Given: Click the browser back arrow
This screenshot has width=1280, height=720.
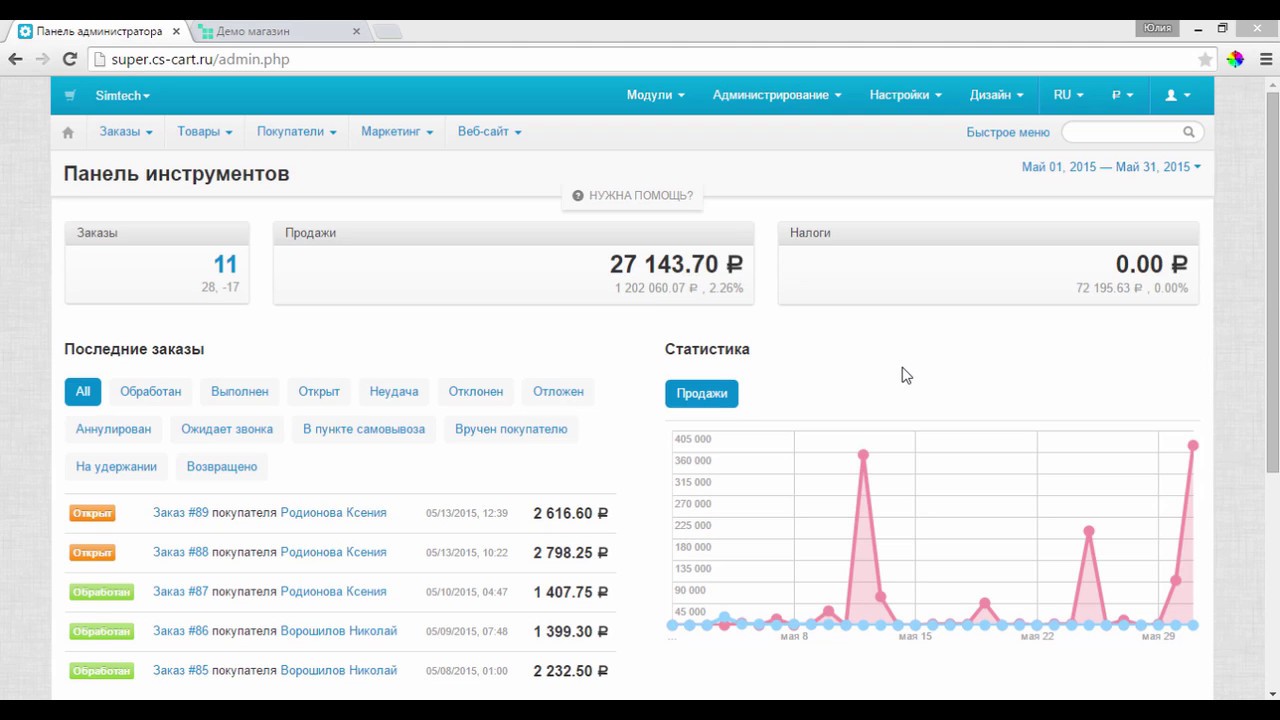Looking at the screenshot, I should point(15,59).
